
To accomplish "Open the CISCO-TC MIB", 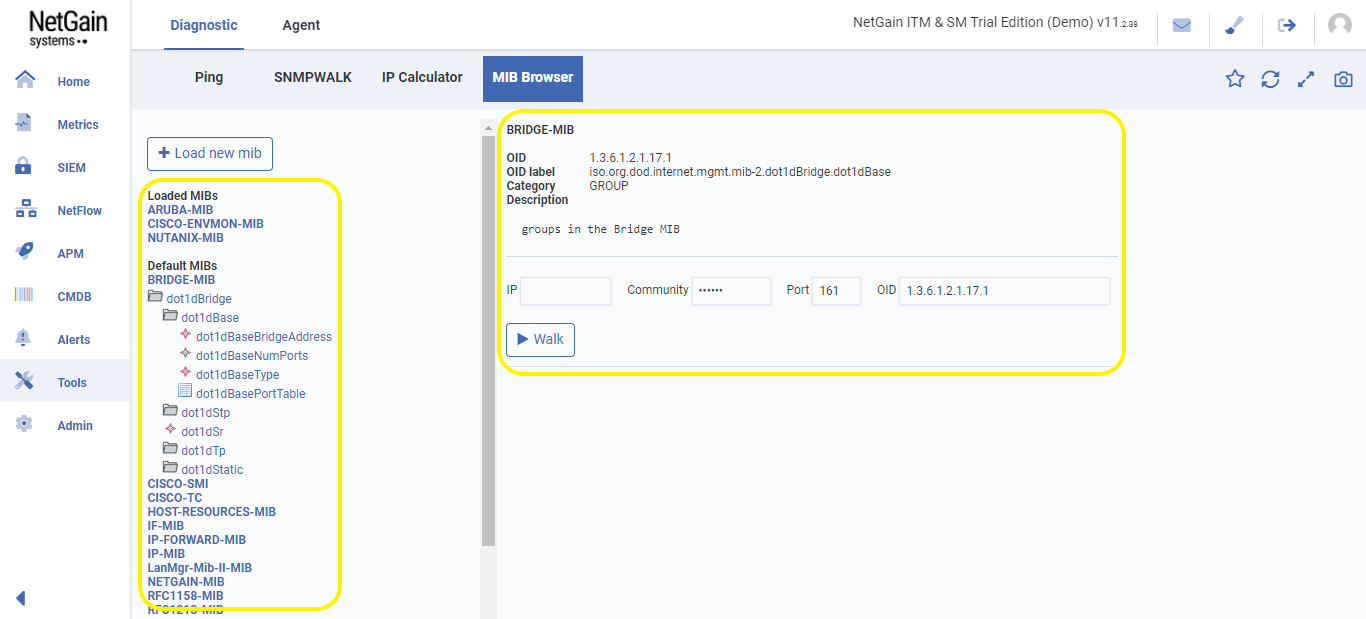I will (175, 498).
